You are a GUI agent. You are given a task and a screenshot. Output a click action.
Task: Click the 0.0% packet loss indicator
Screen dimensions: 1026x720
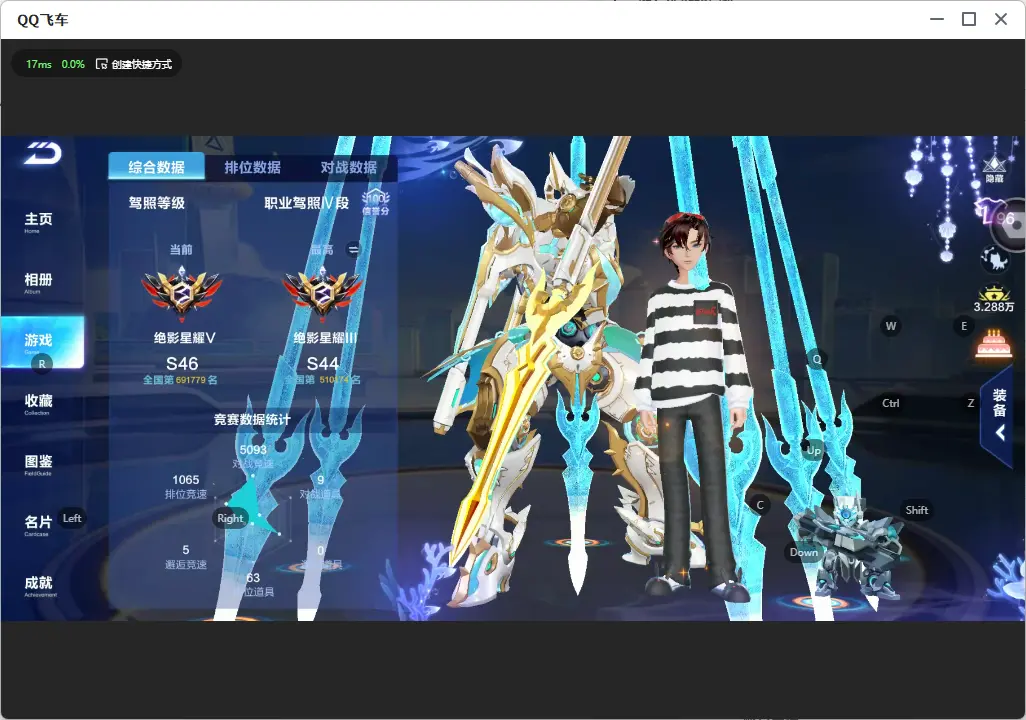[x=73, y=64]
